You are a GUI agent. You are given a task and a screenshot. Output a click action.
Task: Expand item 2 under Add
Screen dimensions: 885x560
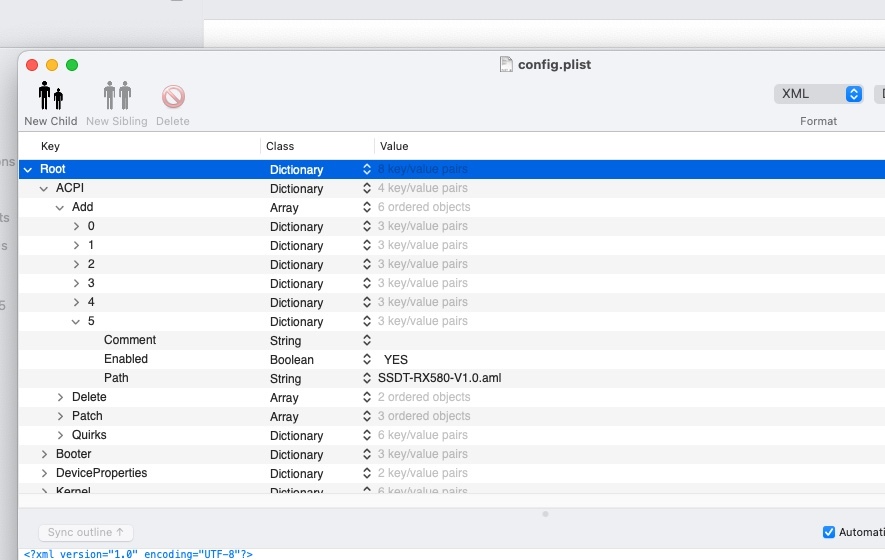point(76,264)
